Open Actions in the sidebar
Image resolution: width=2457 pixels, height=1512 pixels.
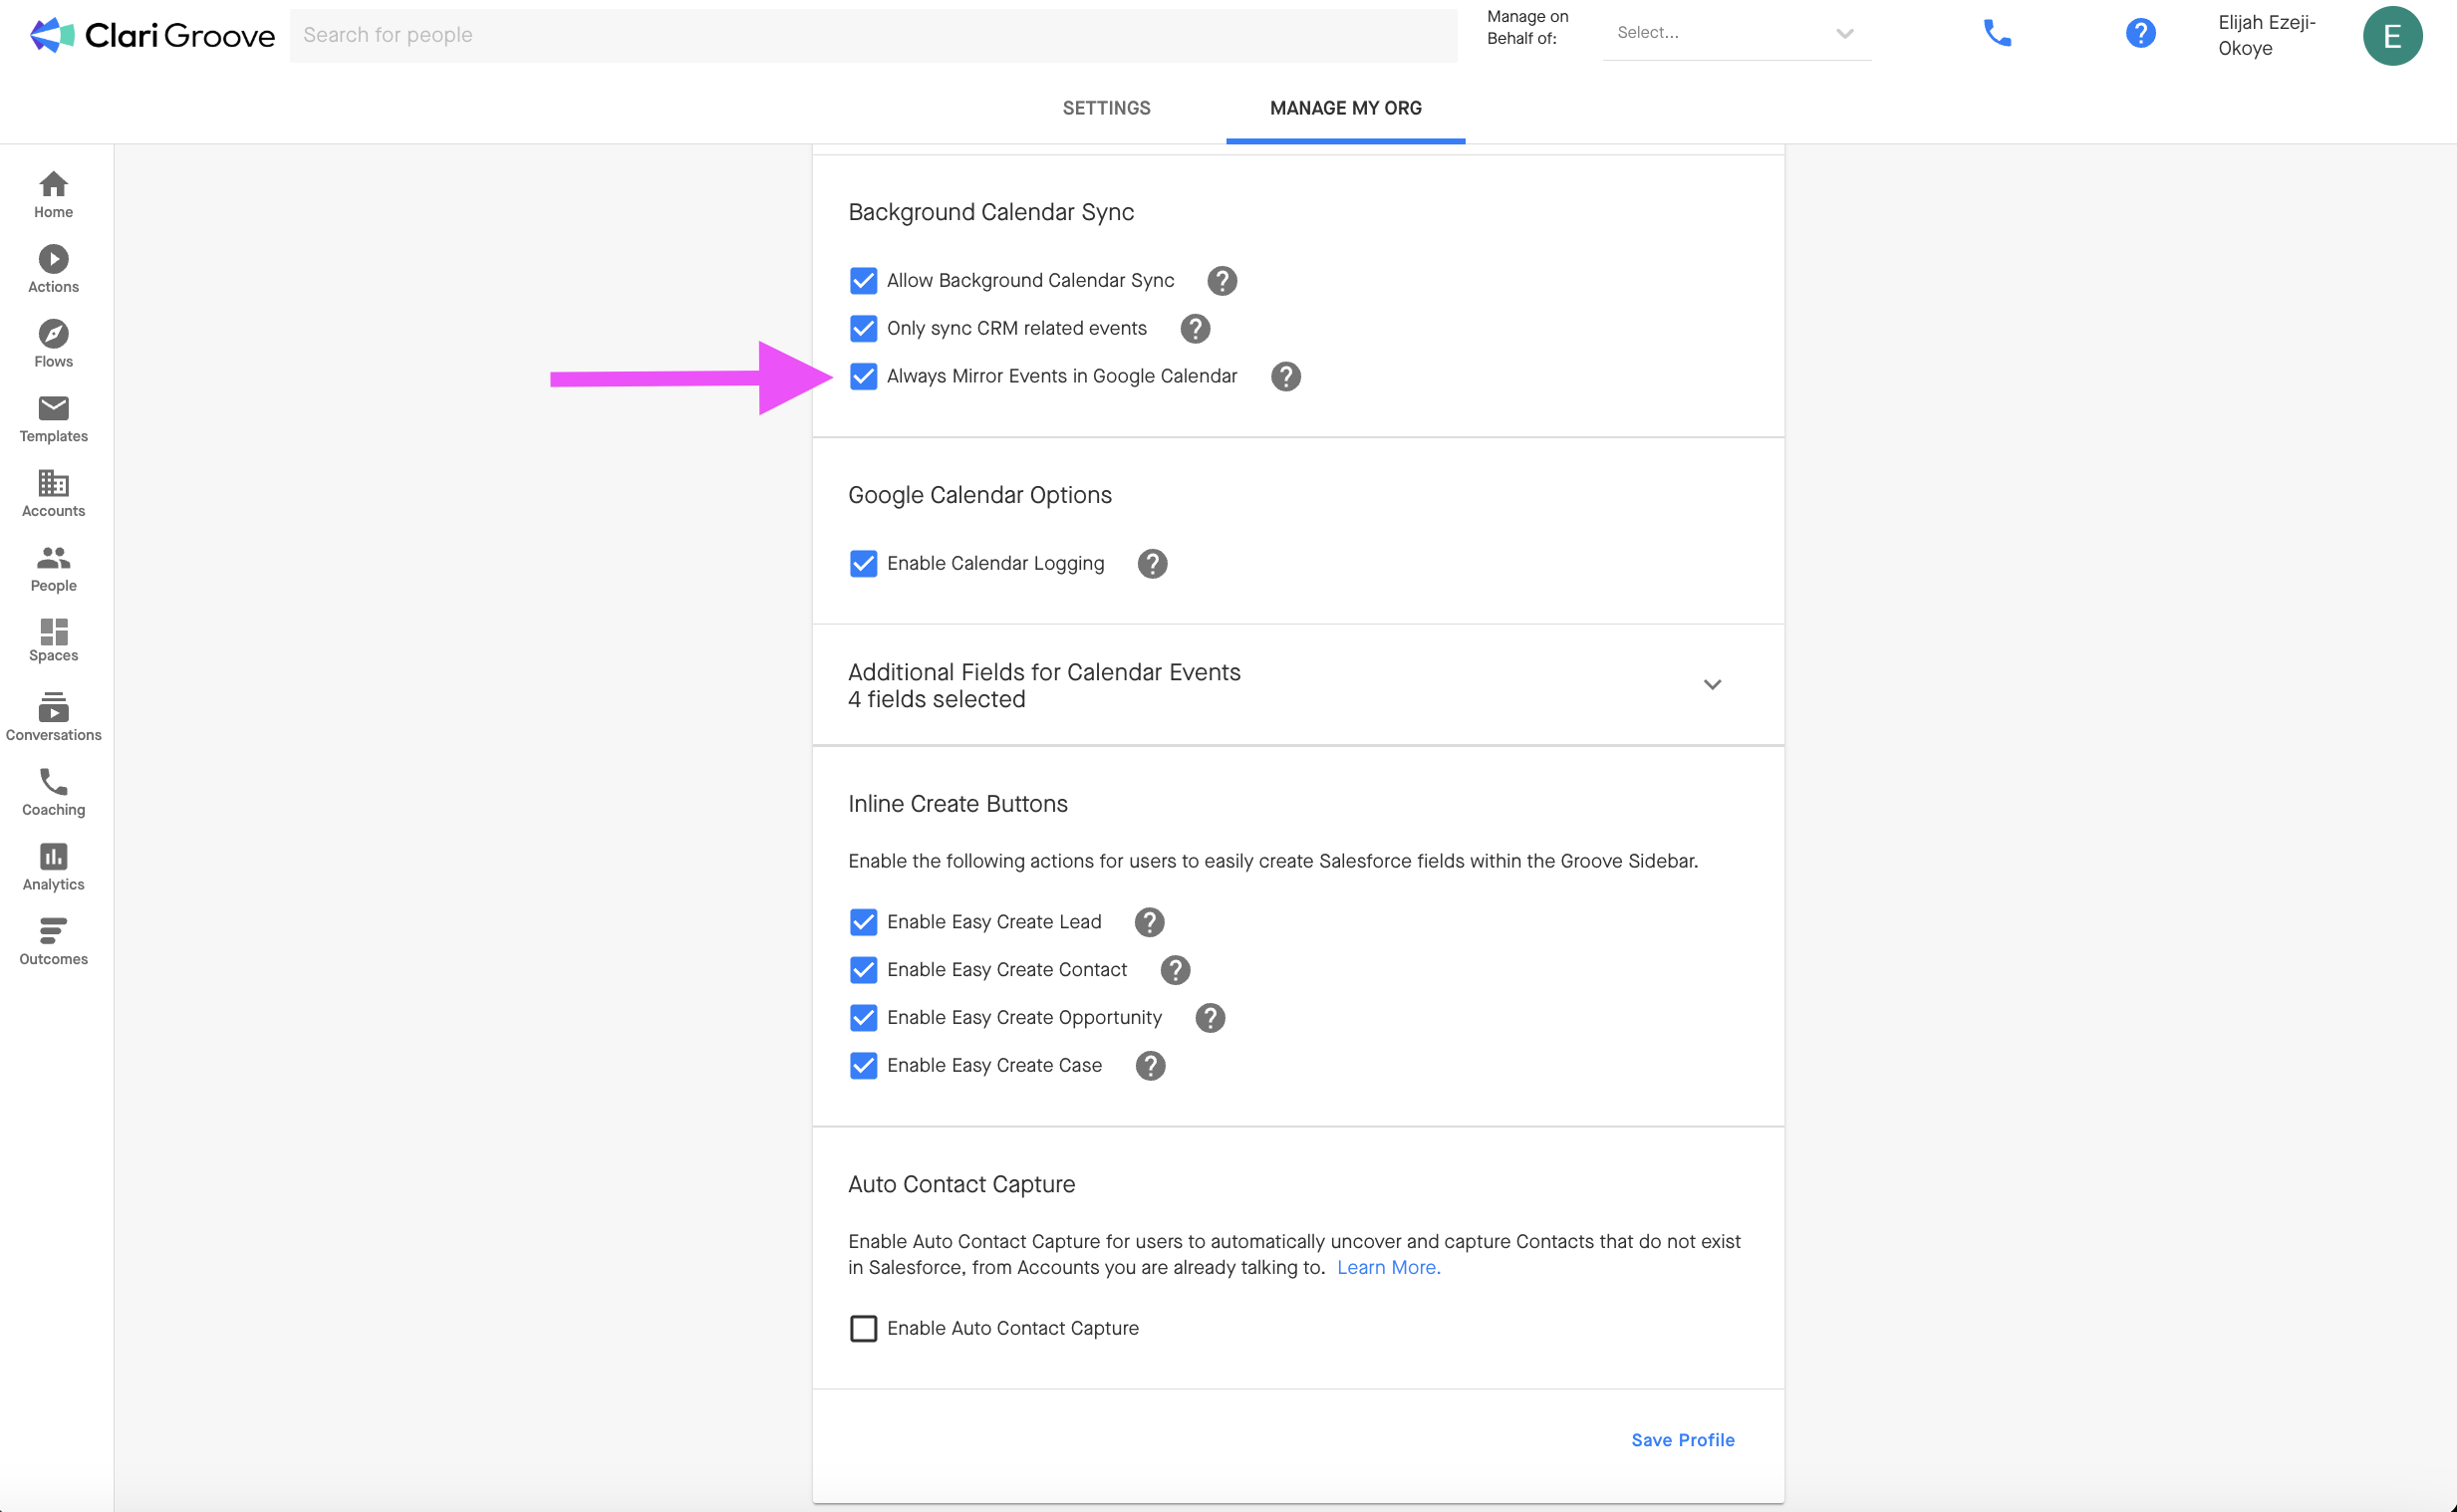click(53, 269)
